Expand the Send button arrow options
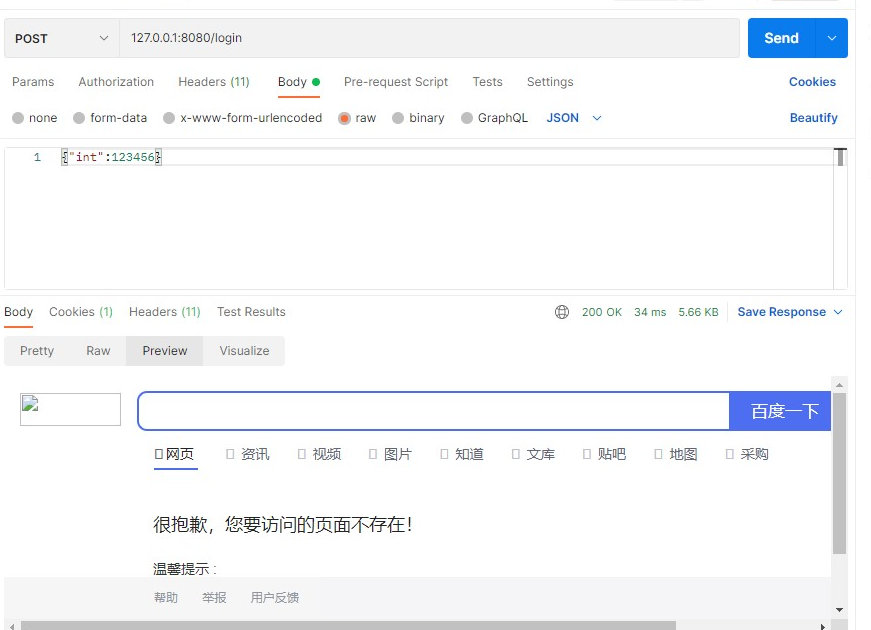The height and width of the screenshot is (630, 871). point(832,38)
